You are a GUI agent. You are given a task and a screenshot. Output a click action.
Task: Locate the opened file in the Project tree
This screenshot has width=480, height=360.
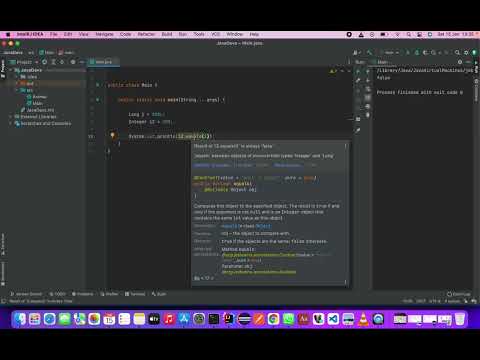click(x=44, y=62)
